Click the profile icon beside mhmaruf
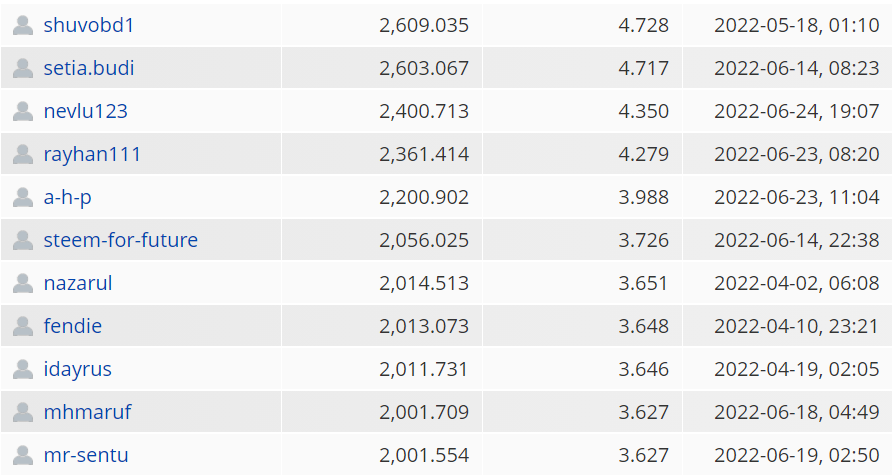The image size is (892, 476). point(23,412)
